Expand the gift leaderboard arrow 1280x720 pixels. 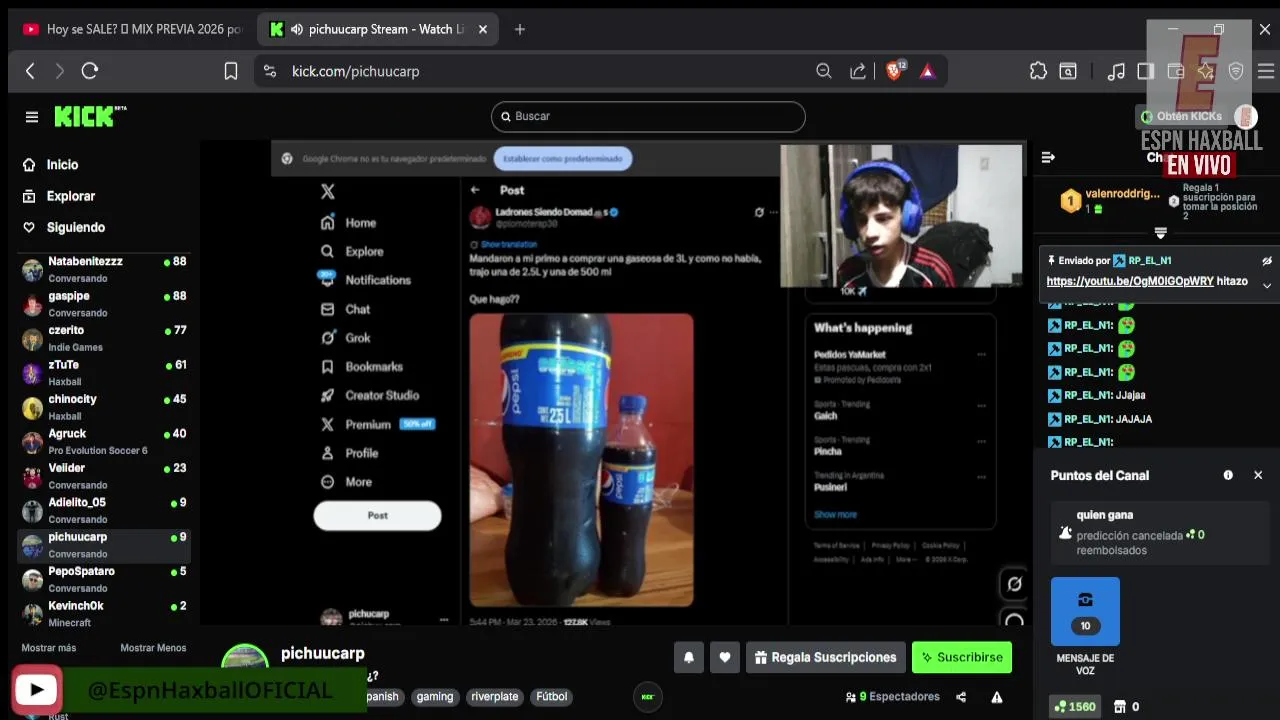click(x=1160, y=233)
